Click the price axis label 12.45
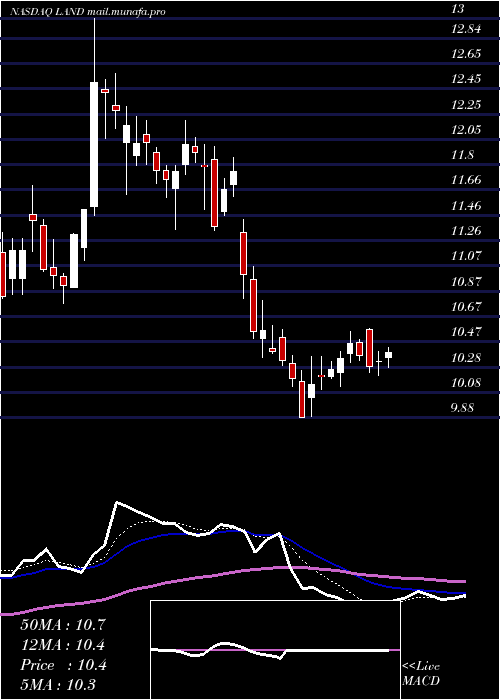This screenshot has width=500, height=700. point(467,79)
